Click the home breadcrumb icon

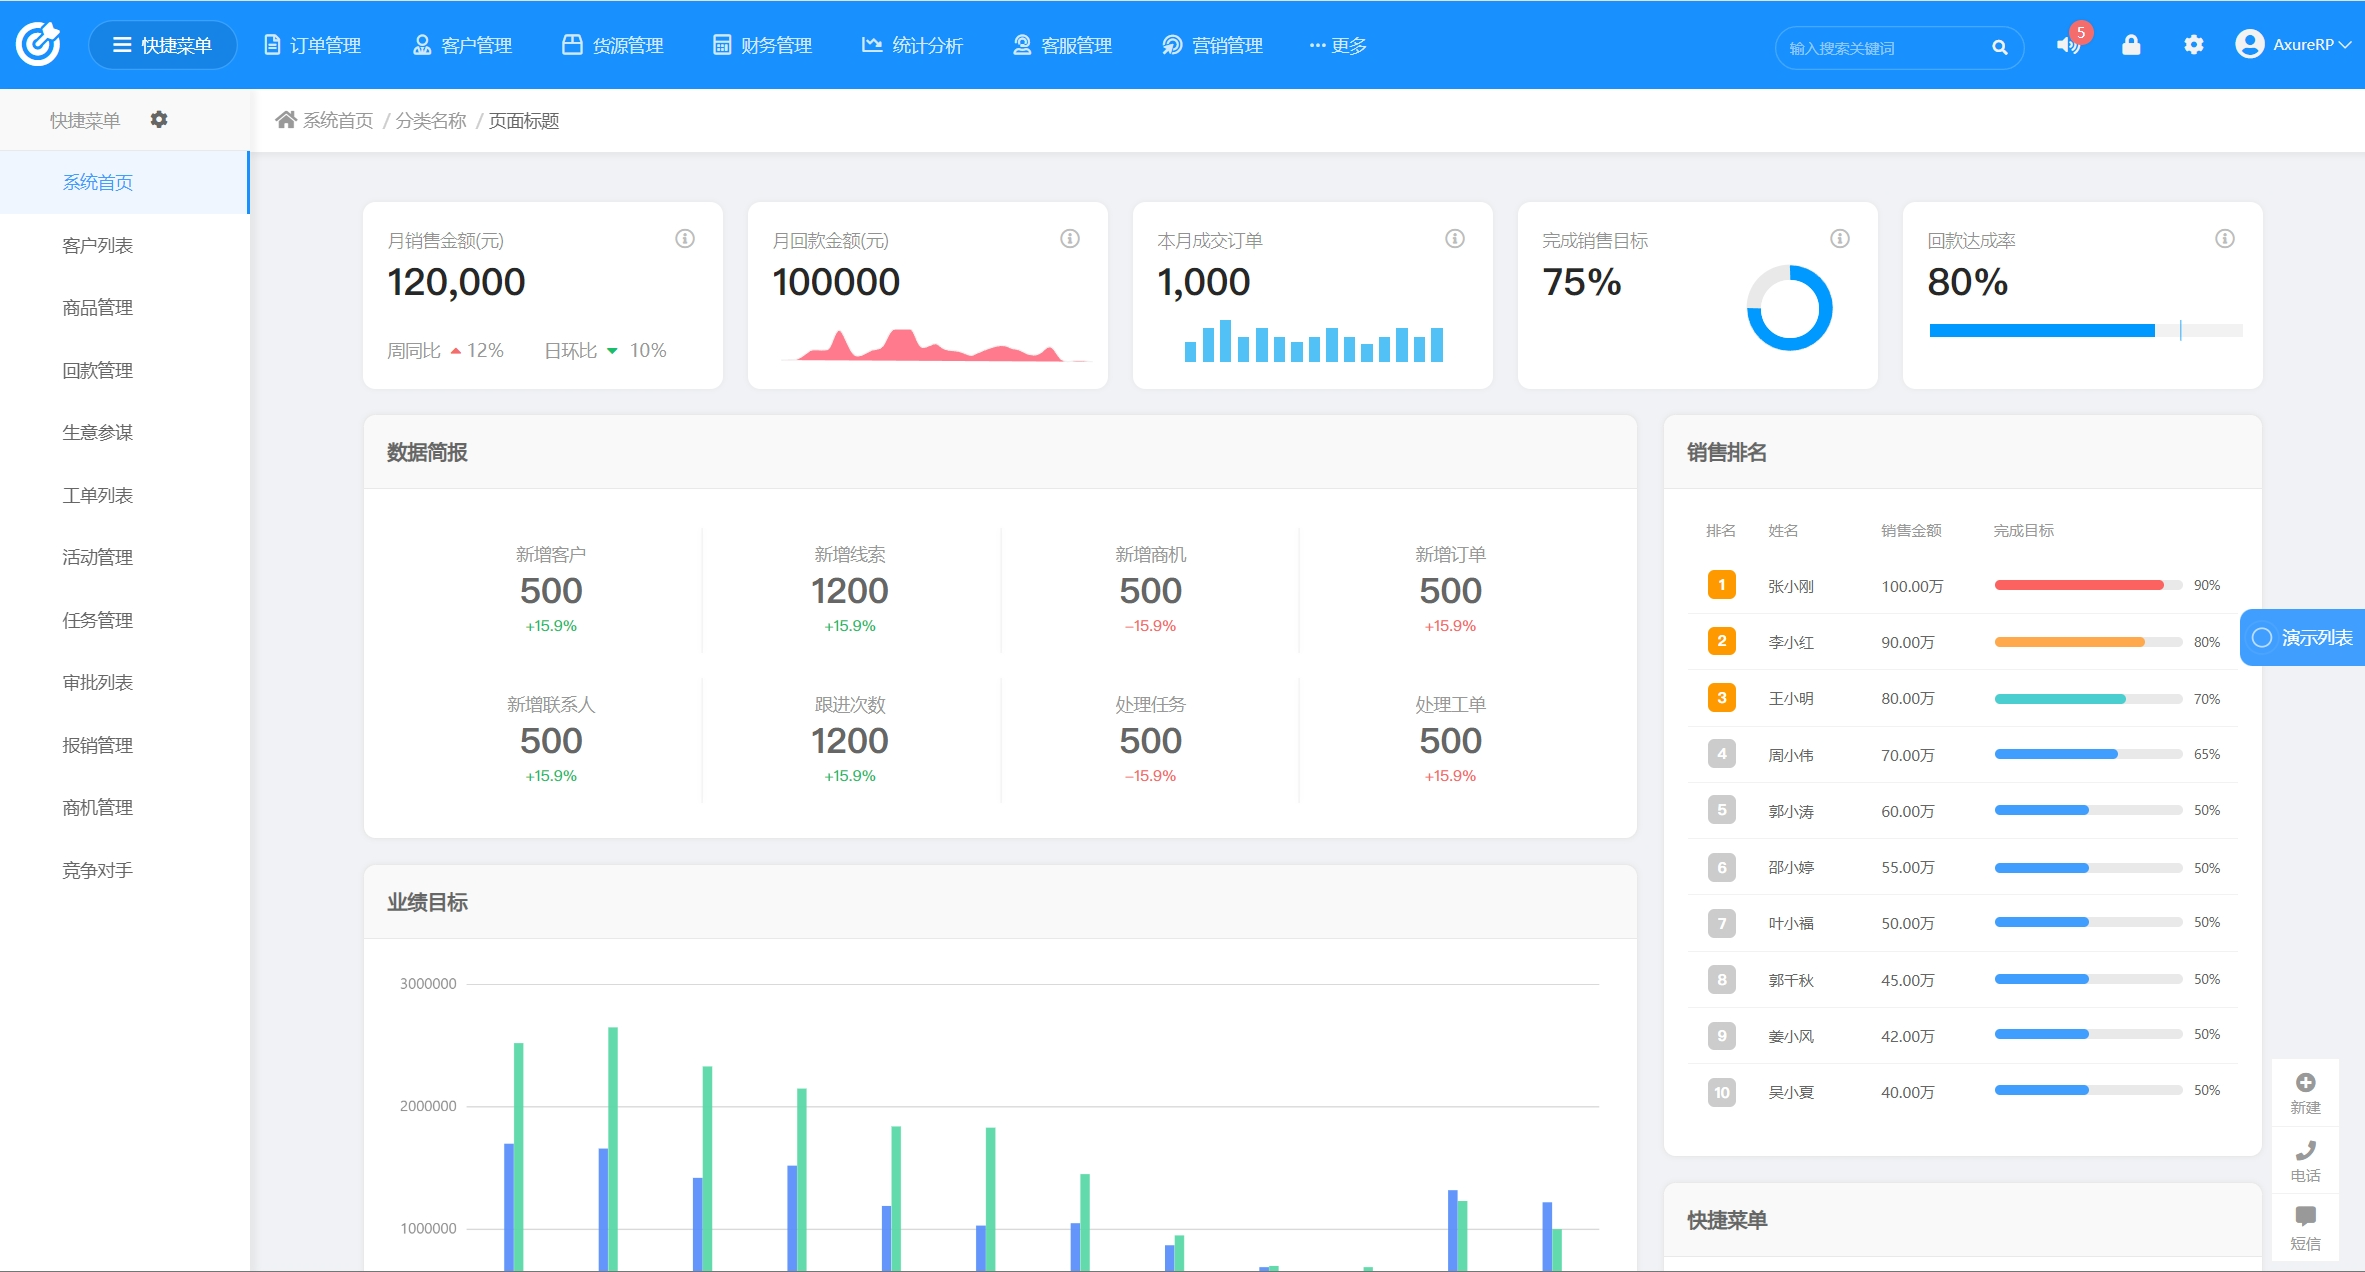click(286, 120)
